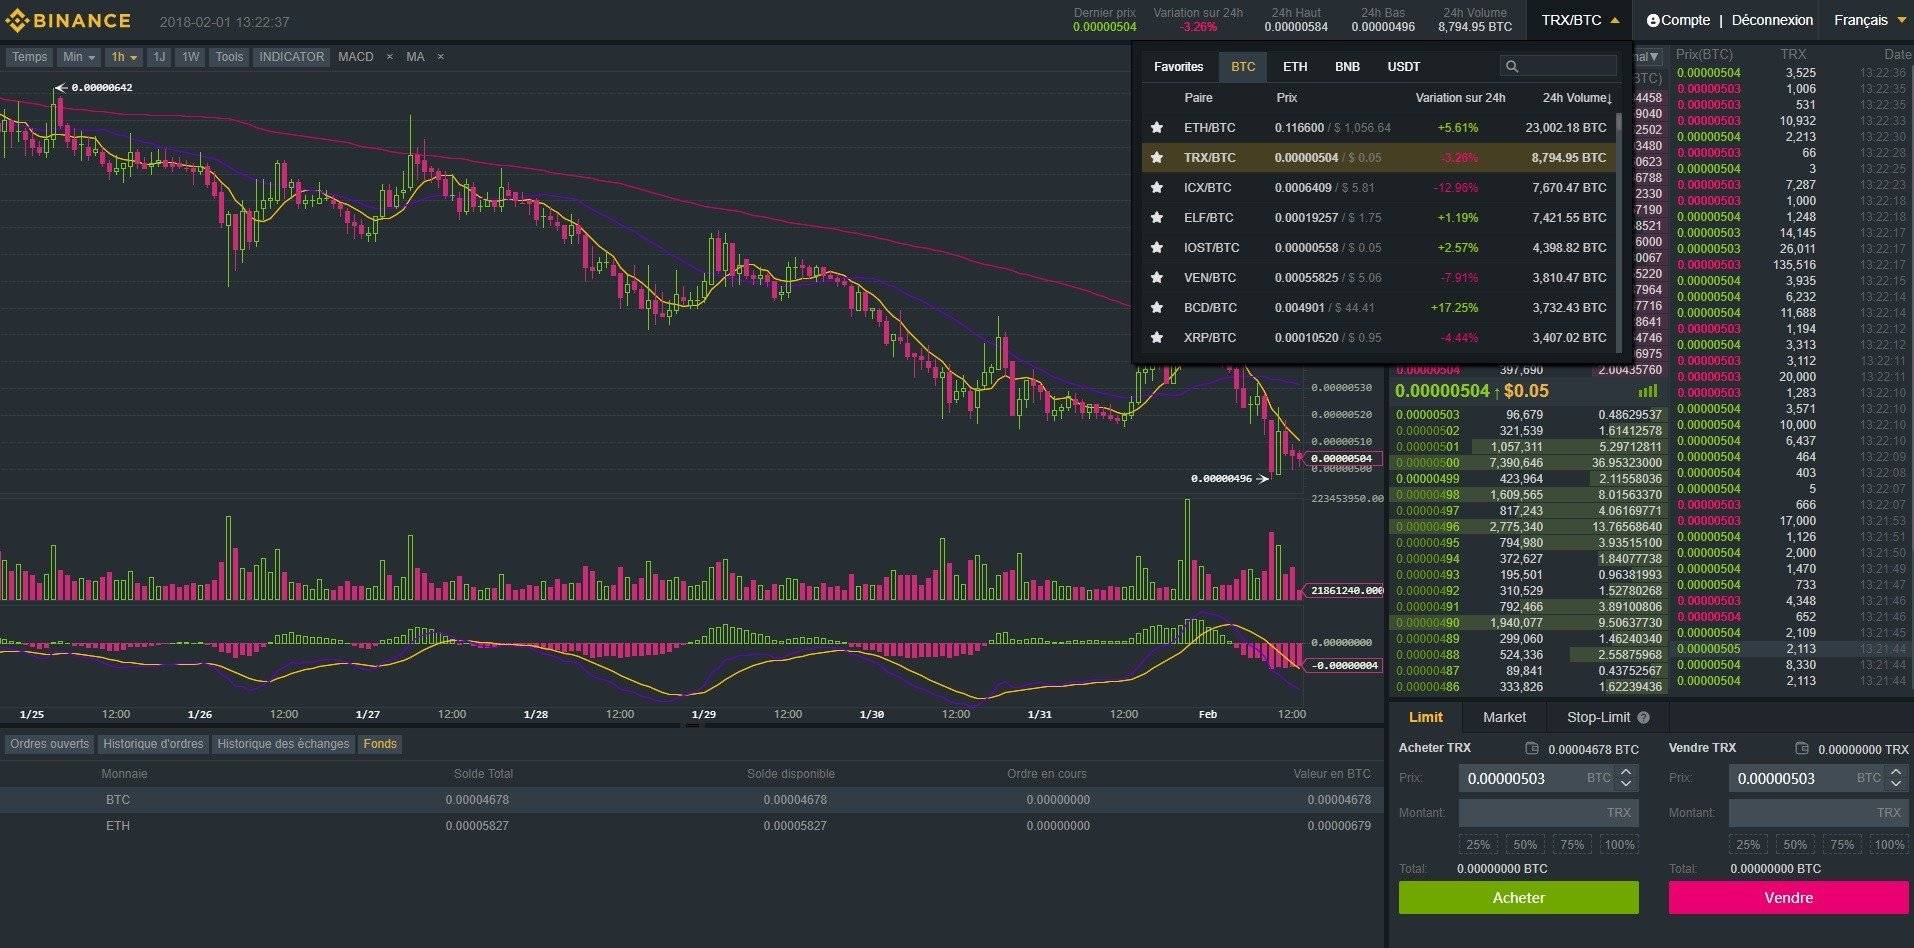Image resolution: width=1914 pixels, height=948 pixels.
Task: Switch to the BNB market tab
Action: pos(1347,67)
